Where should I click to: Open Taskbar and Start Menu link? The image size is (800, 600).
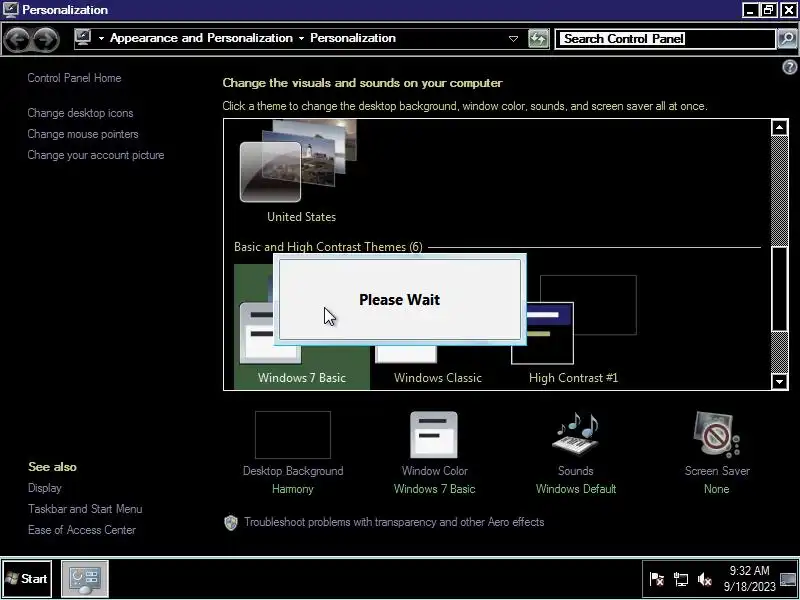tap(85, 509)
